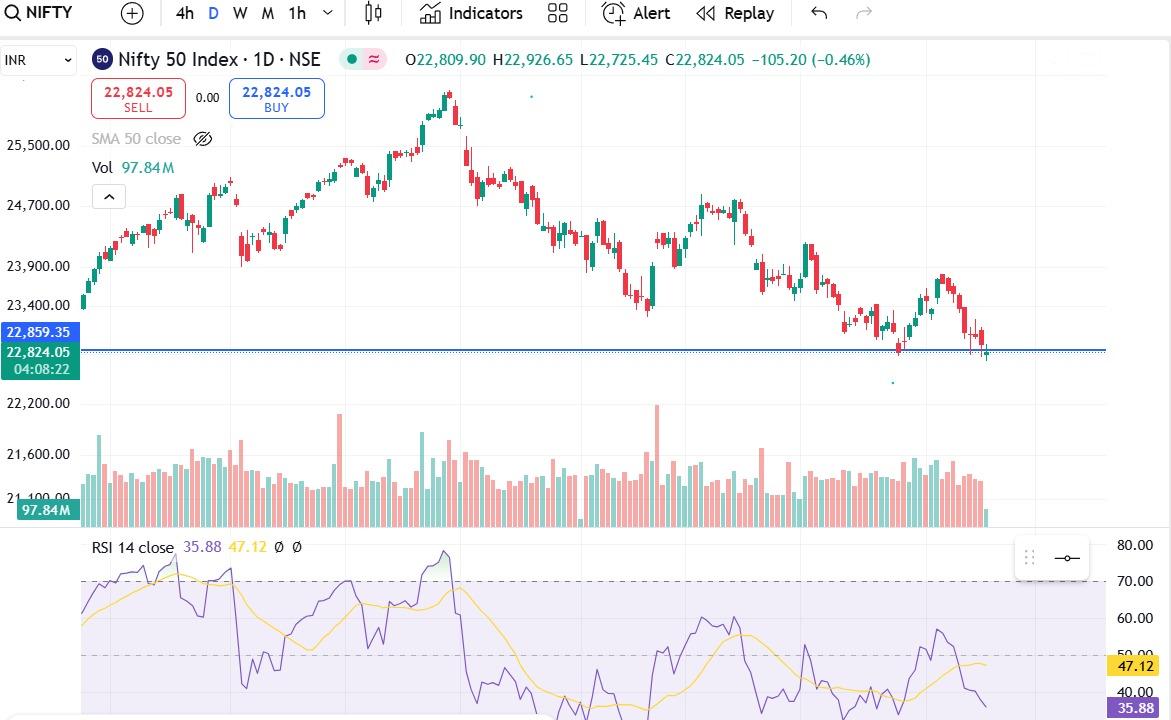
Task: Select the monthly M timeframe
Action: (x=267, y=13)
